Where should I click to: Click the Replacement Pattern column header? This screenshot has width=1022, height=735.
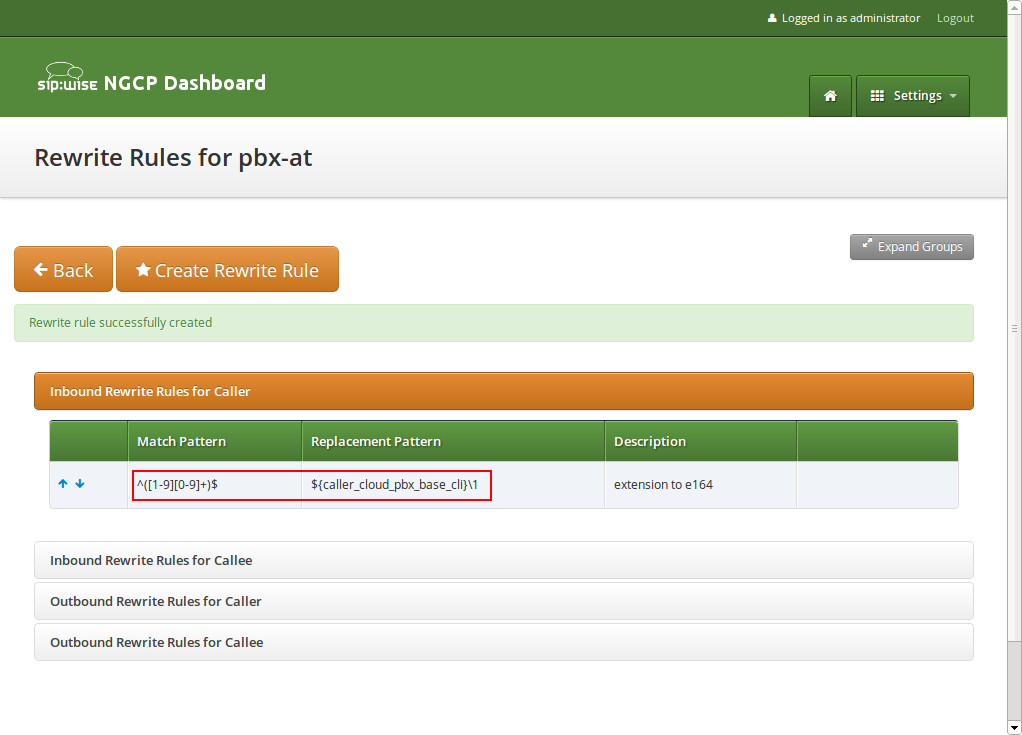point(453,441)
